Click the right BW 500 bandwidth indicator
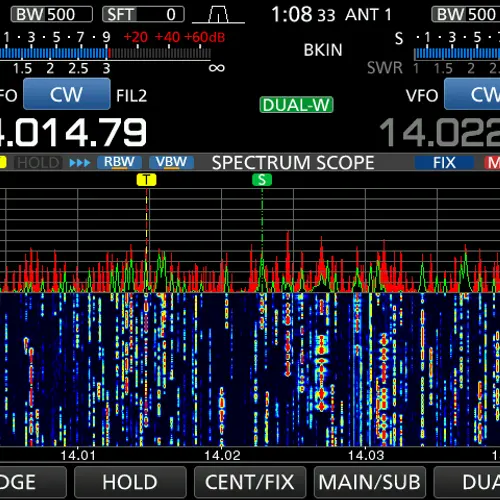500x500 pixels. (x=466, y=15)
